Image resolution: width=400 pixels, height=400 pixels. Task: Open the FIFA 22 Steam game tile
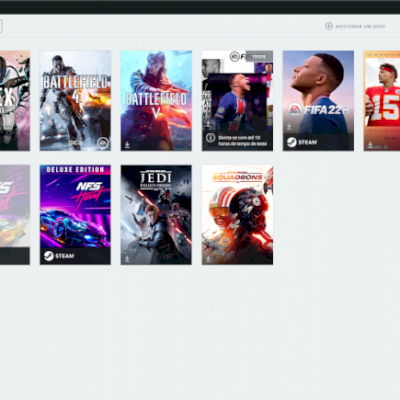point(318,101)
